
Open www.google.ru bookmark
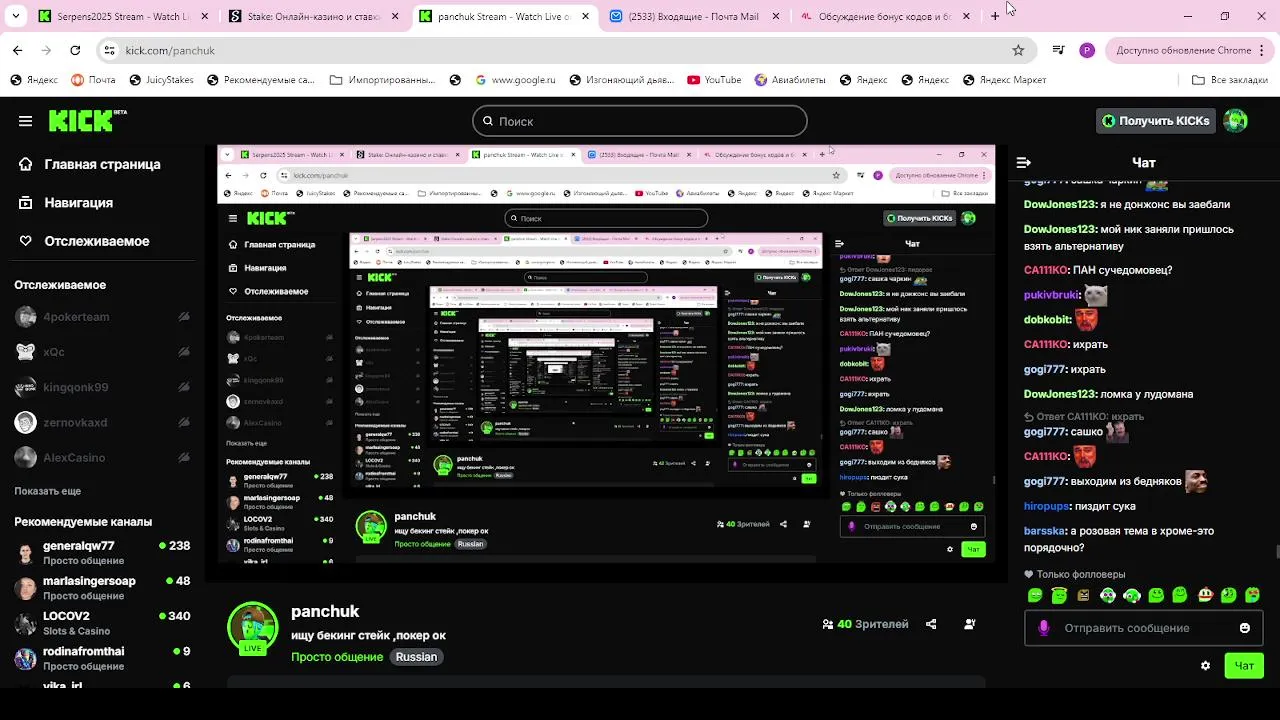pyautogui.click(x=515, y=80)
